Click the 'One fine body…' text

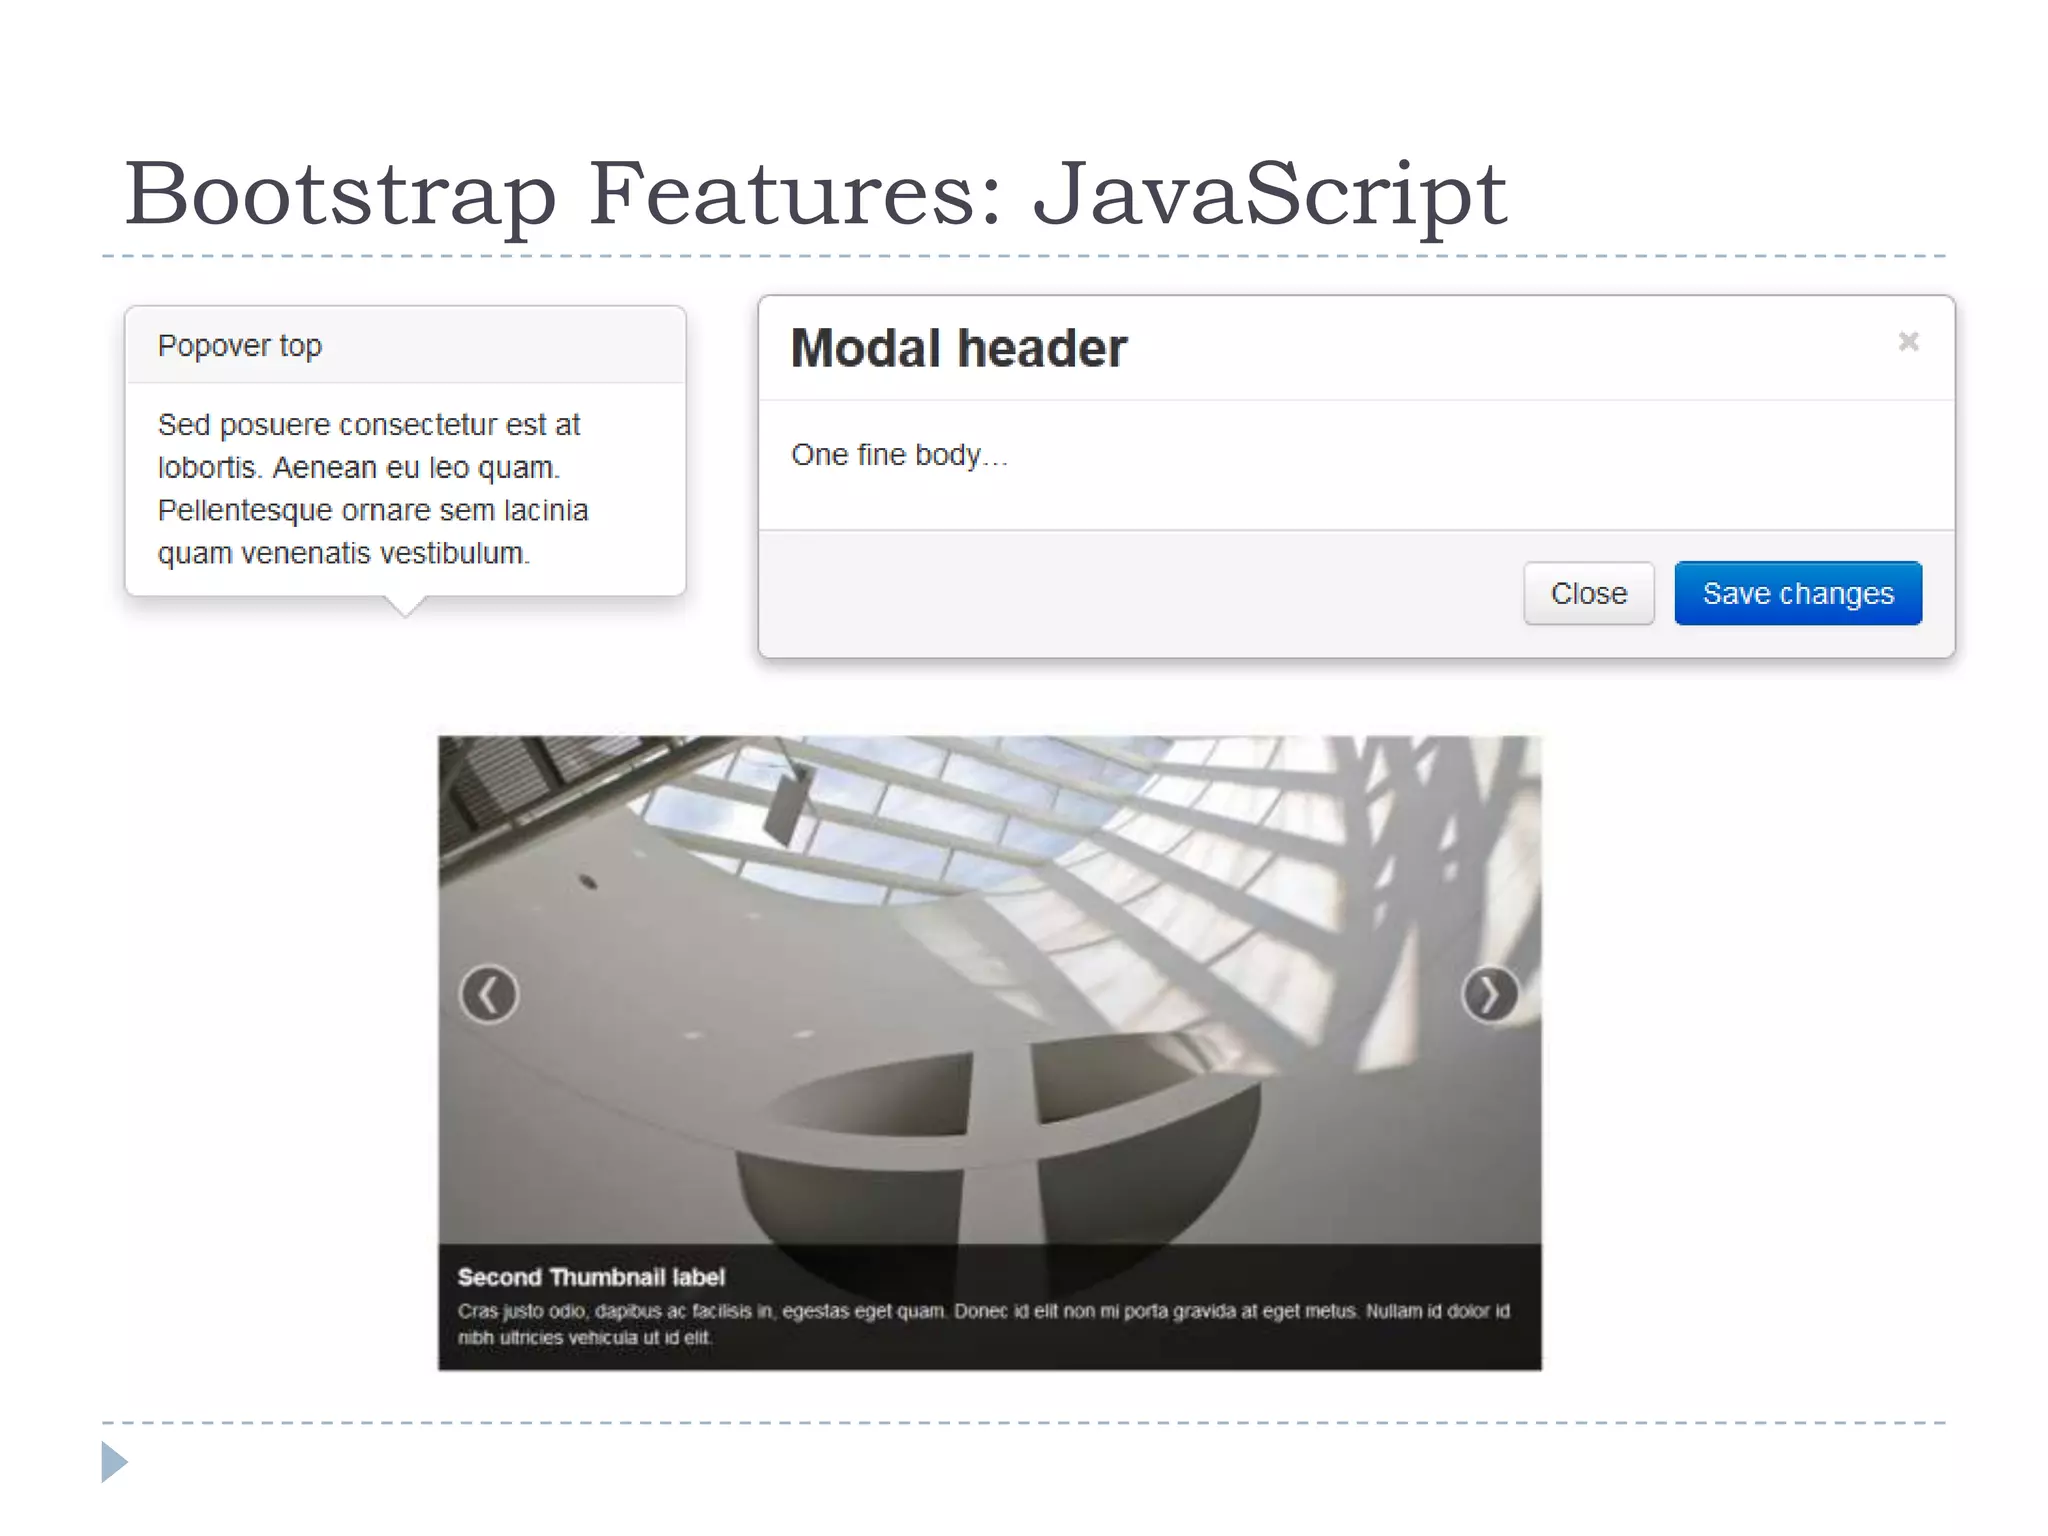tap(899, 455)
